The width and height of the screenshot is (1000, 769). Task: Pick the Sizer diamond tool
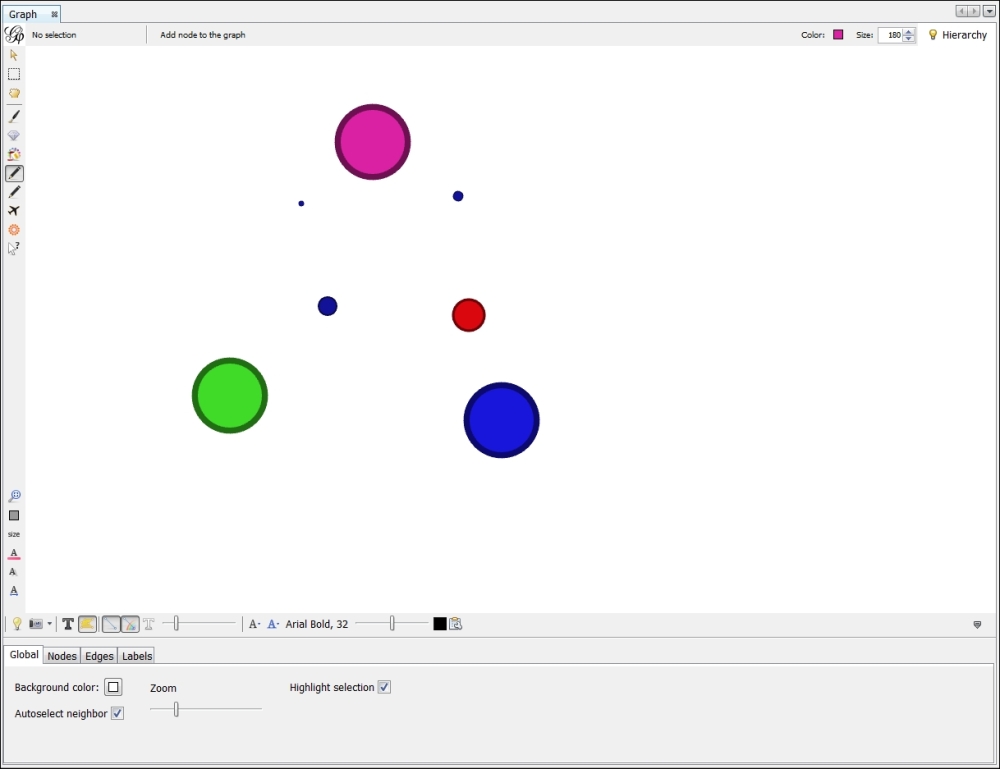tap(14, 135)
